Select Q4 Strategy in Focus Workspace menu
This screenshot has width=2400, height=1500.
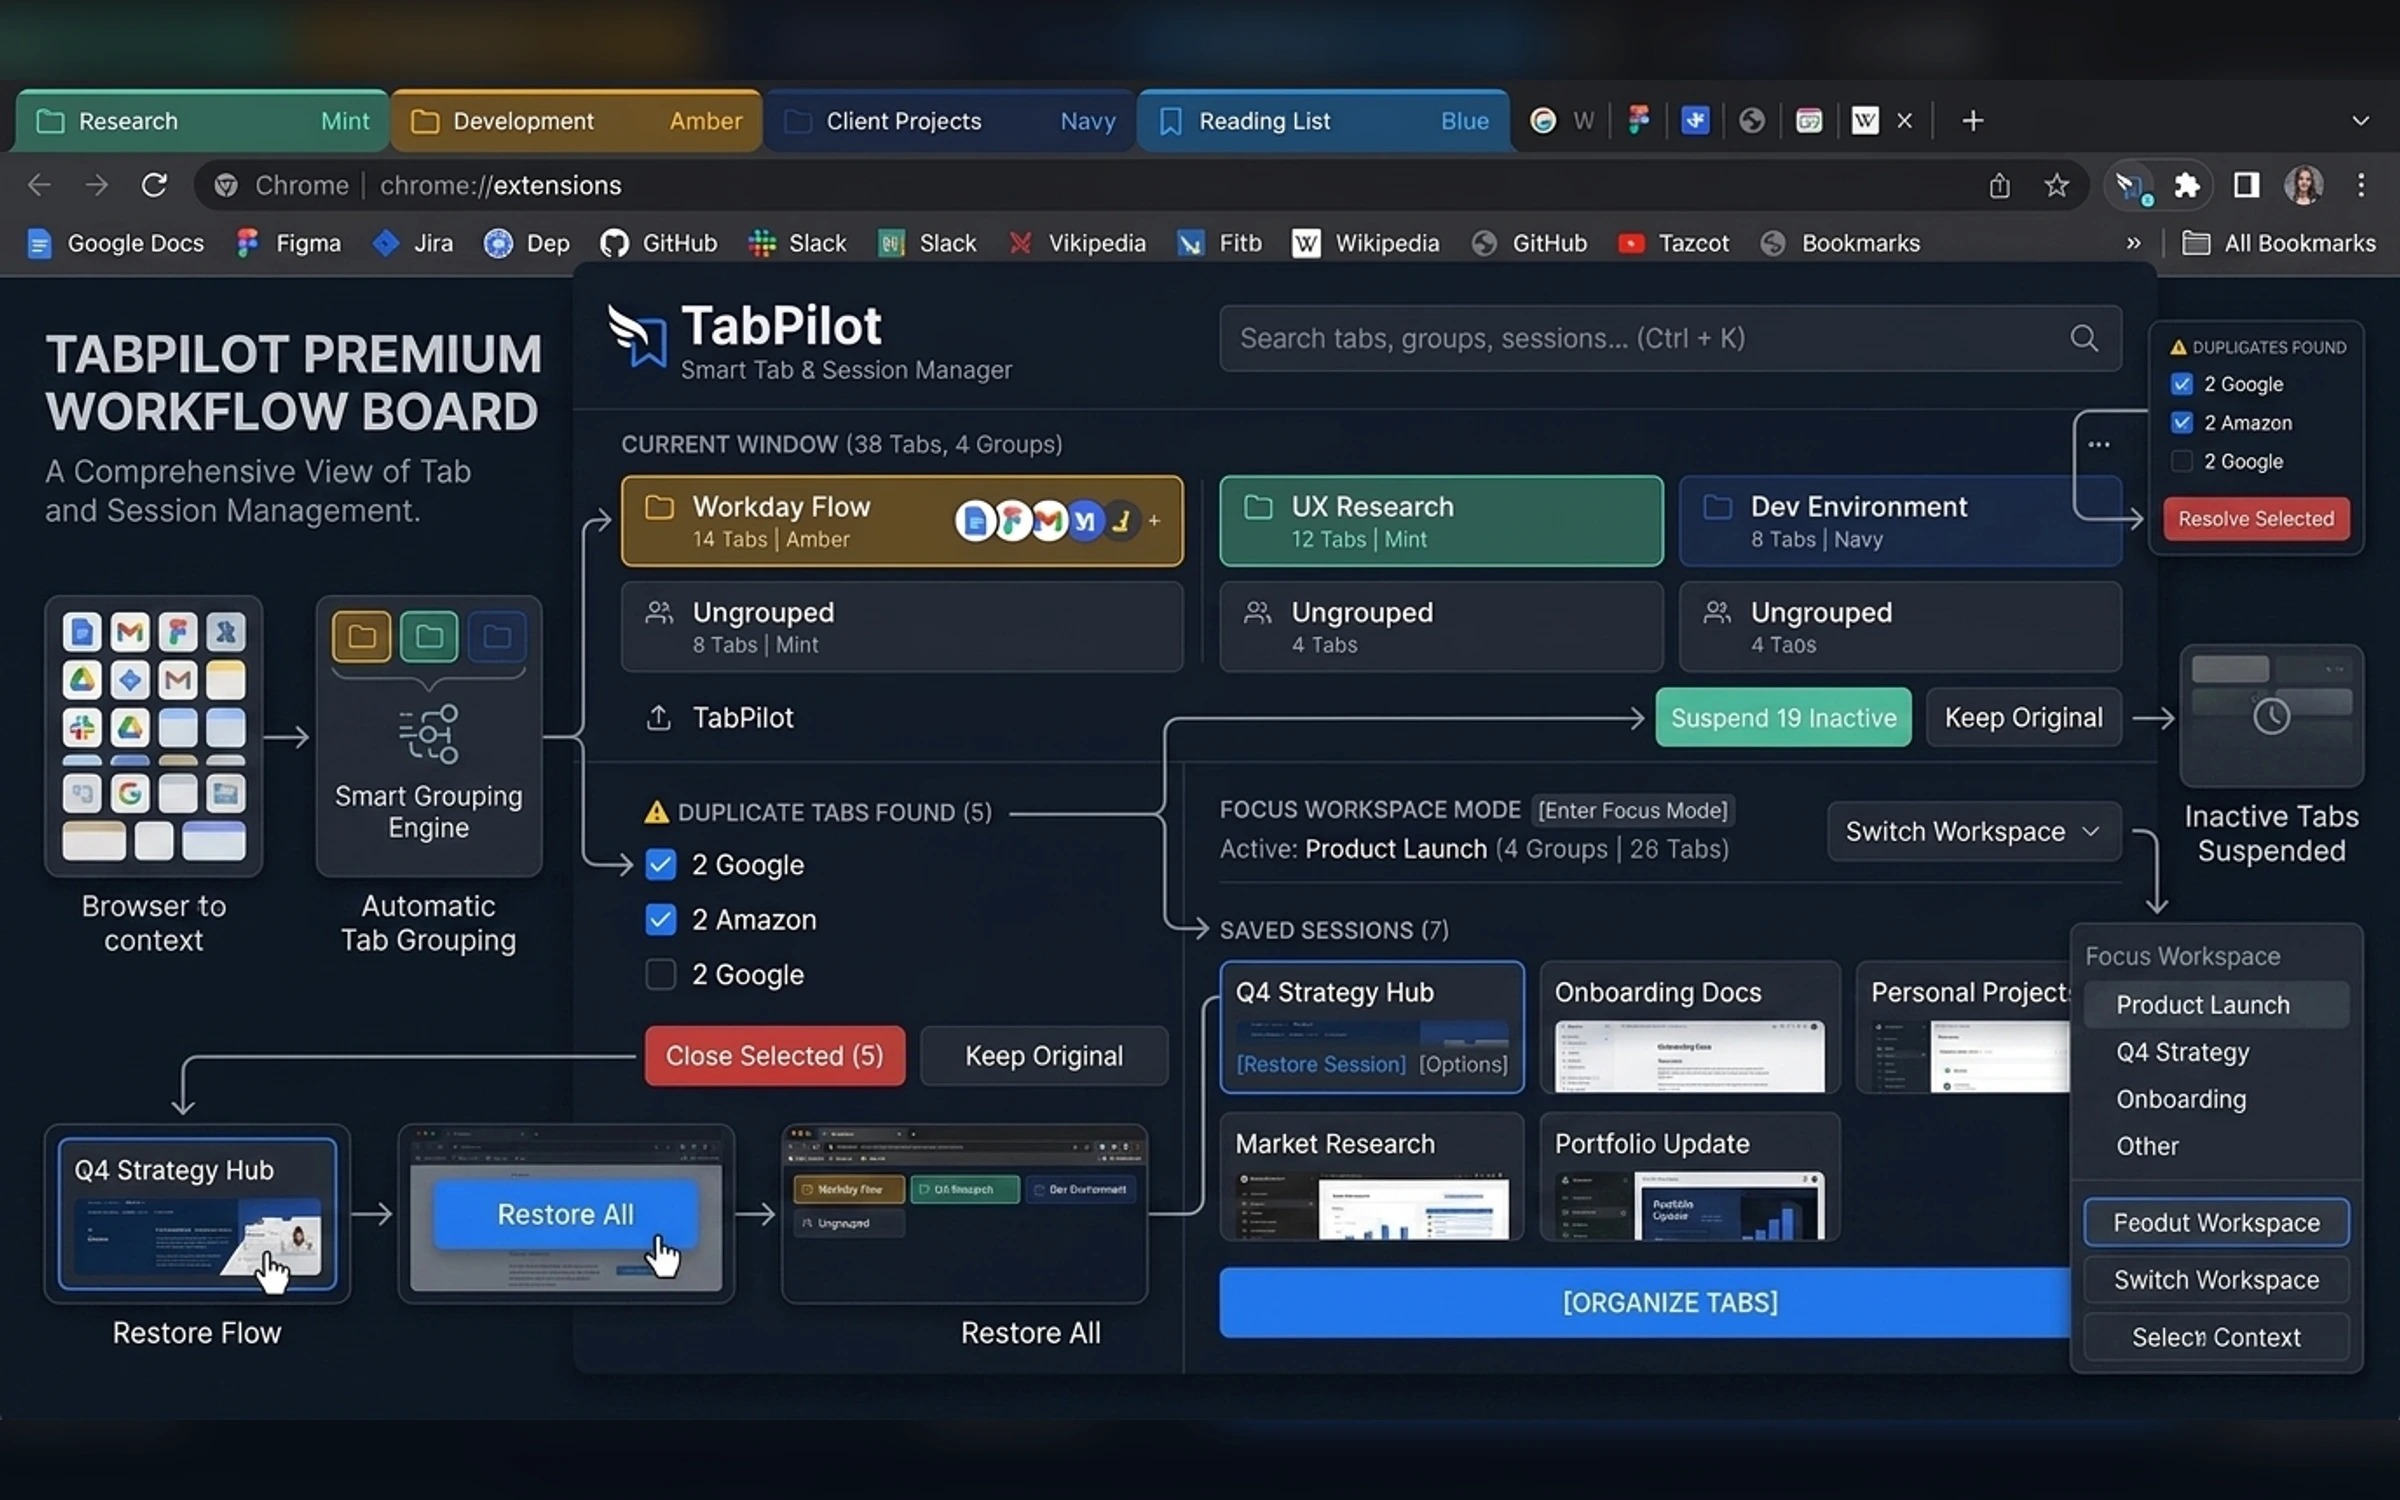[2216, 1052]
